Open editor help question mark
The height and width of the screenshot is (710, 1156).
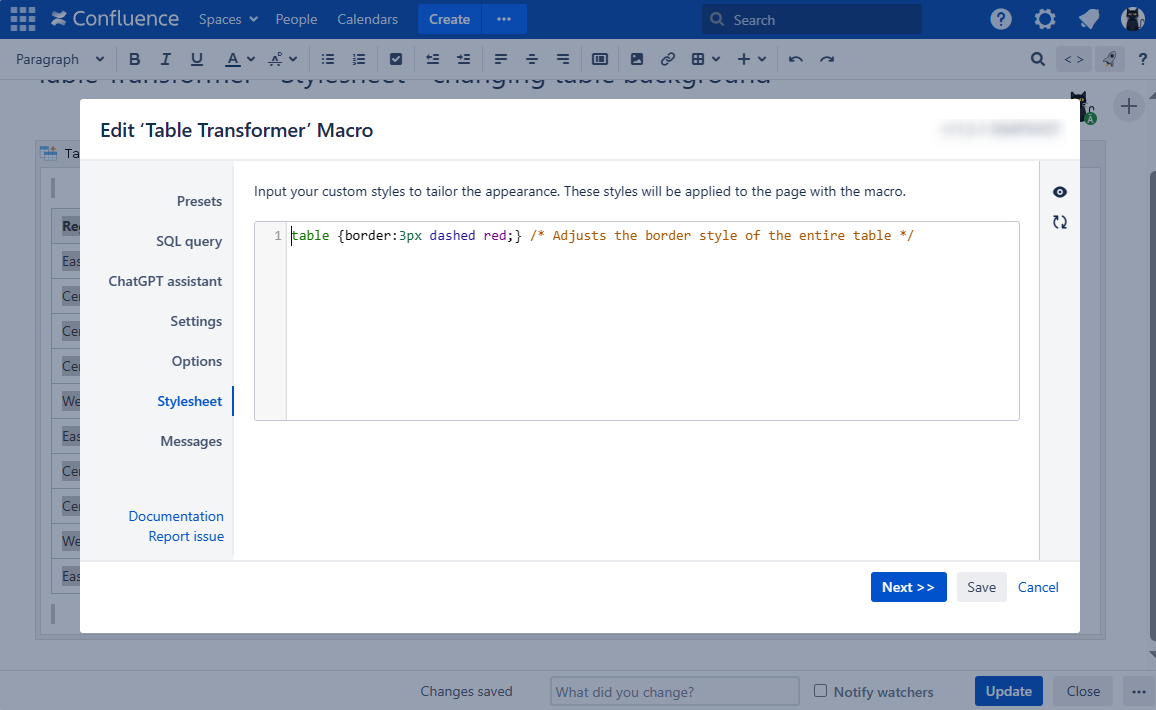(x=1143, y=59)
